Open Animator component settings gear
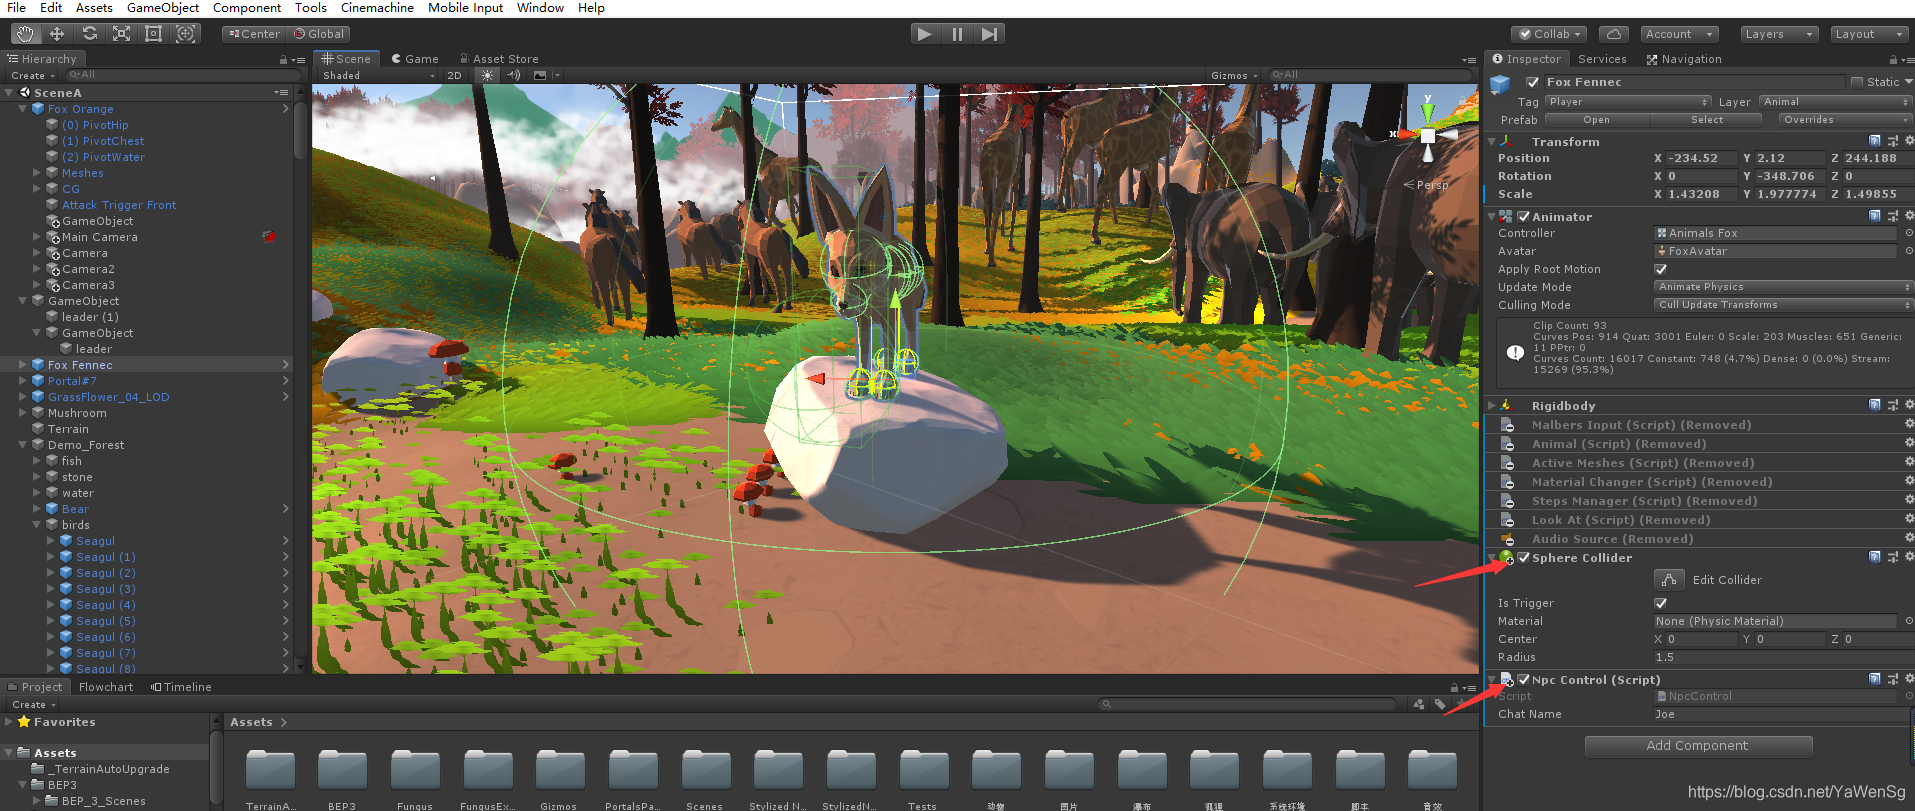 click(1908, 216)
